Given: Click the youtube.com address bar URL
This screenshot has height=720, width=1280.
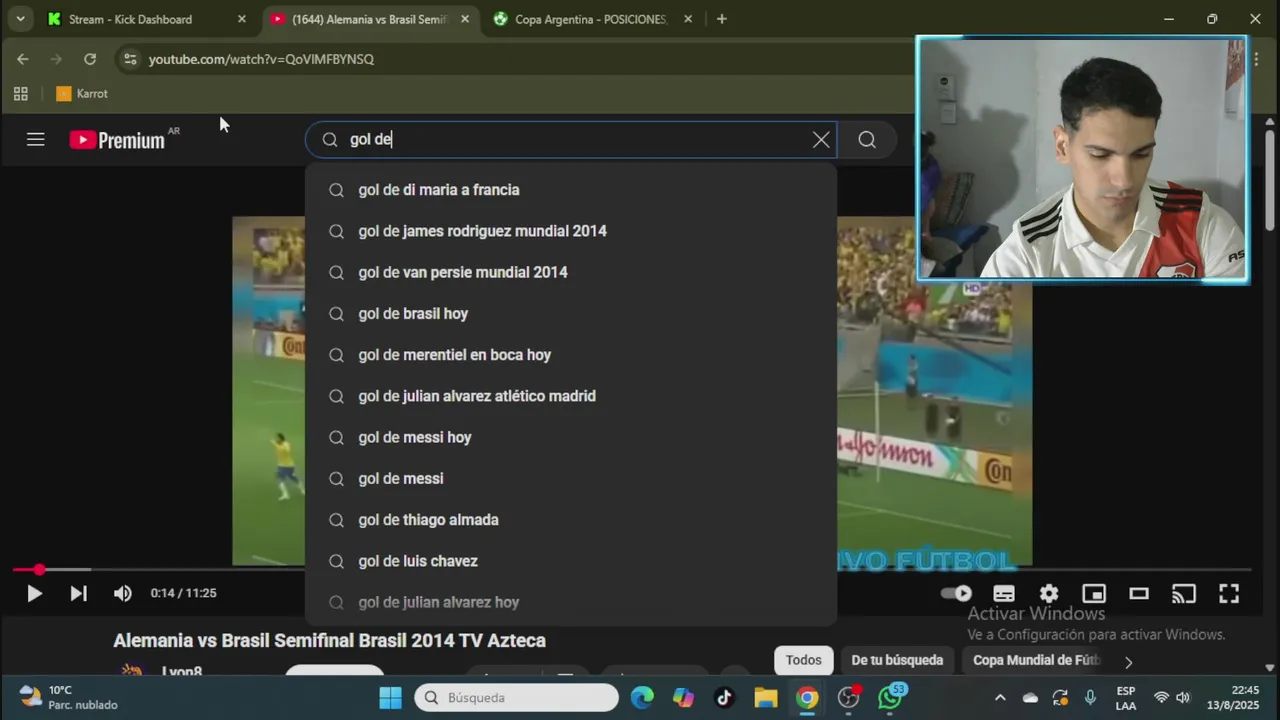Looking at the screenshot, I should click(x=261, y=59).
